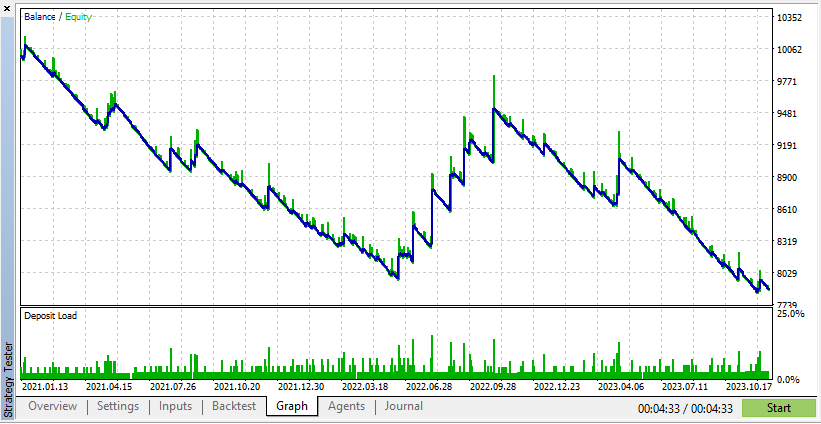Click the elapsed time 00:04:33 / 00:04:33
821x424 pixels.
tap(686, 408)
